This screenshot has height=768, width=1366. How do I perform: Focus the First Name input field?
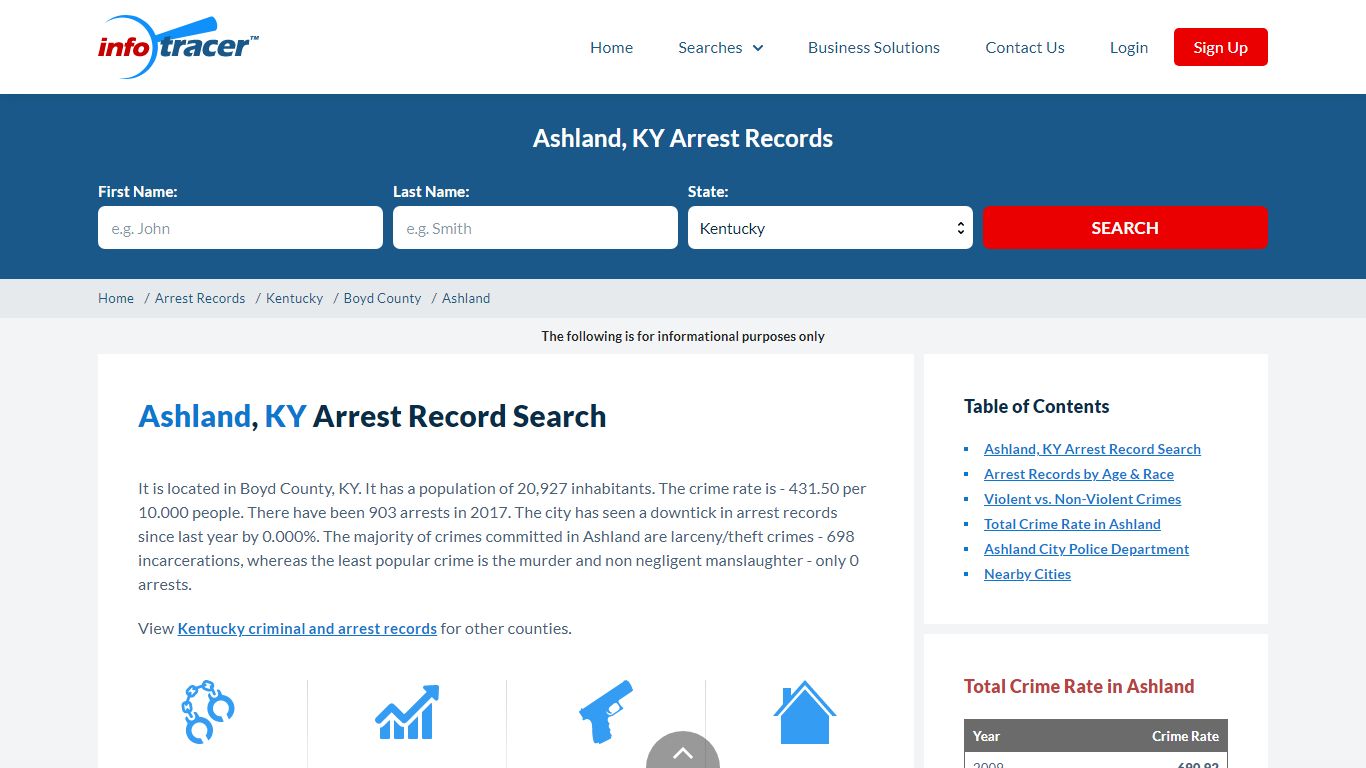click(240, 228)
